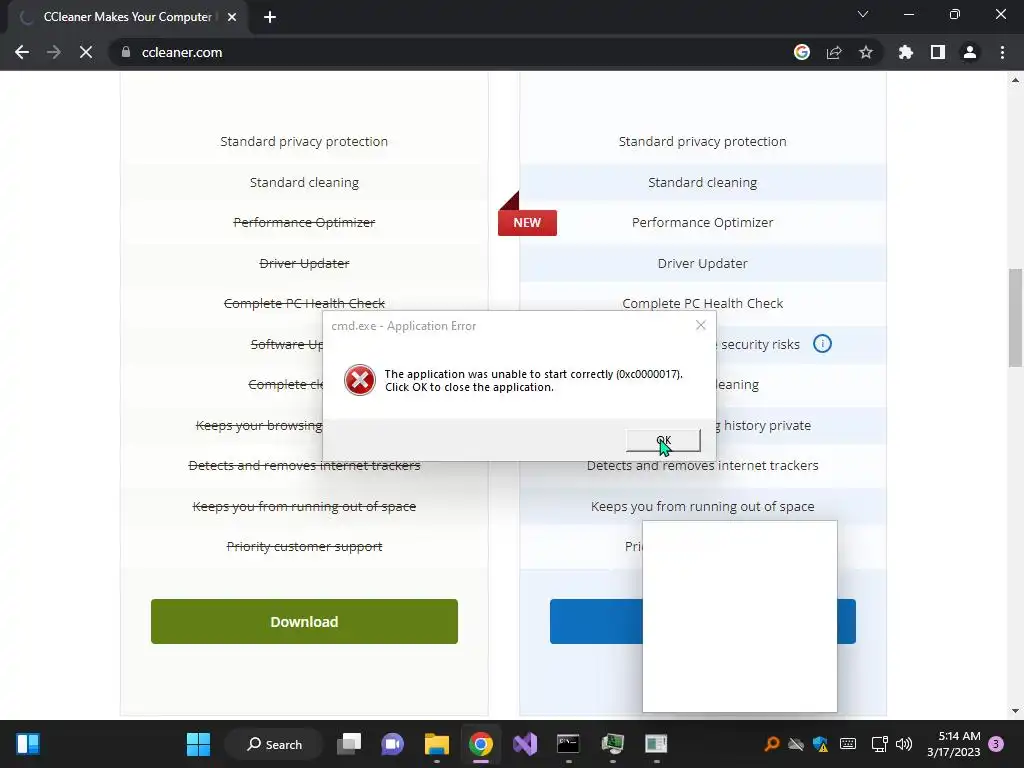
Task: Click the scrollbar up arrow
Action: click(x=1015, y=80)
